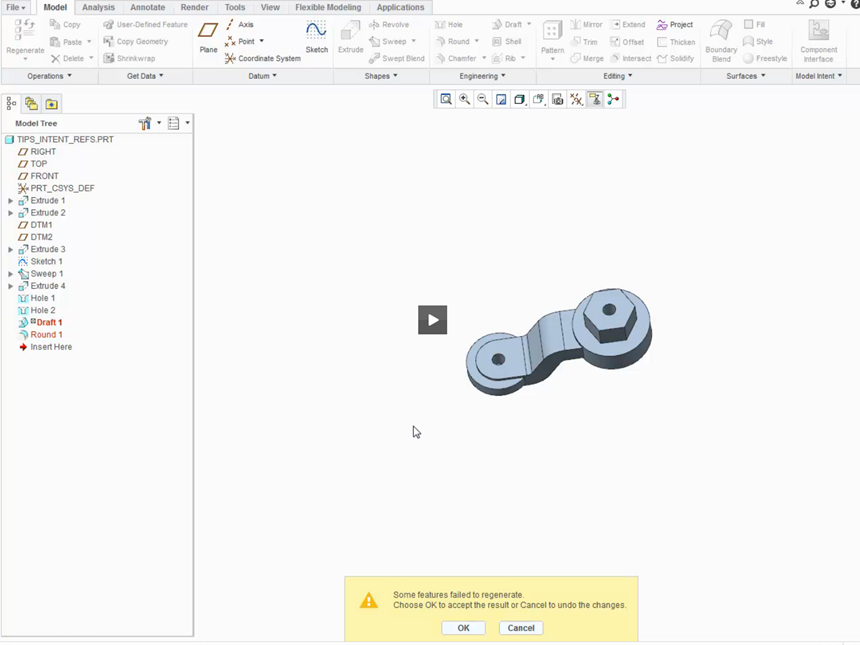Open the Get Data group dropdown

point(145,76)
